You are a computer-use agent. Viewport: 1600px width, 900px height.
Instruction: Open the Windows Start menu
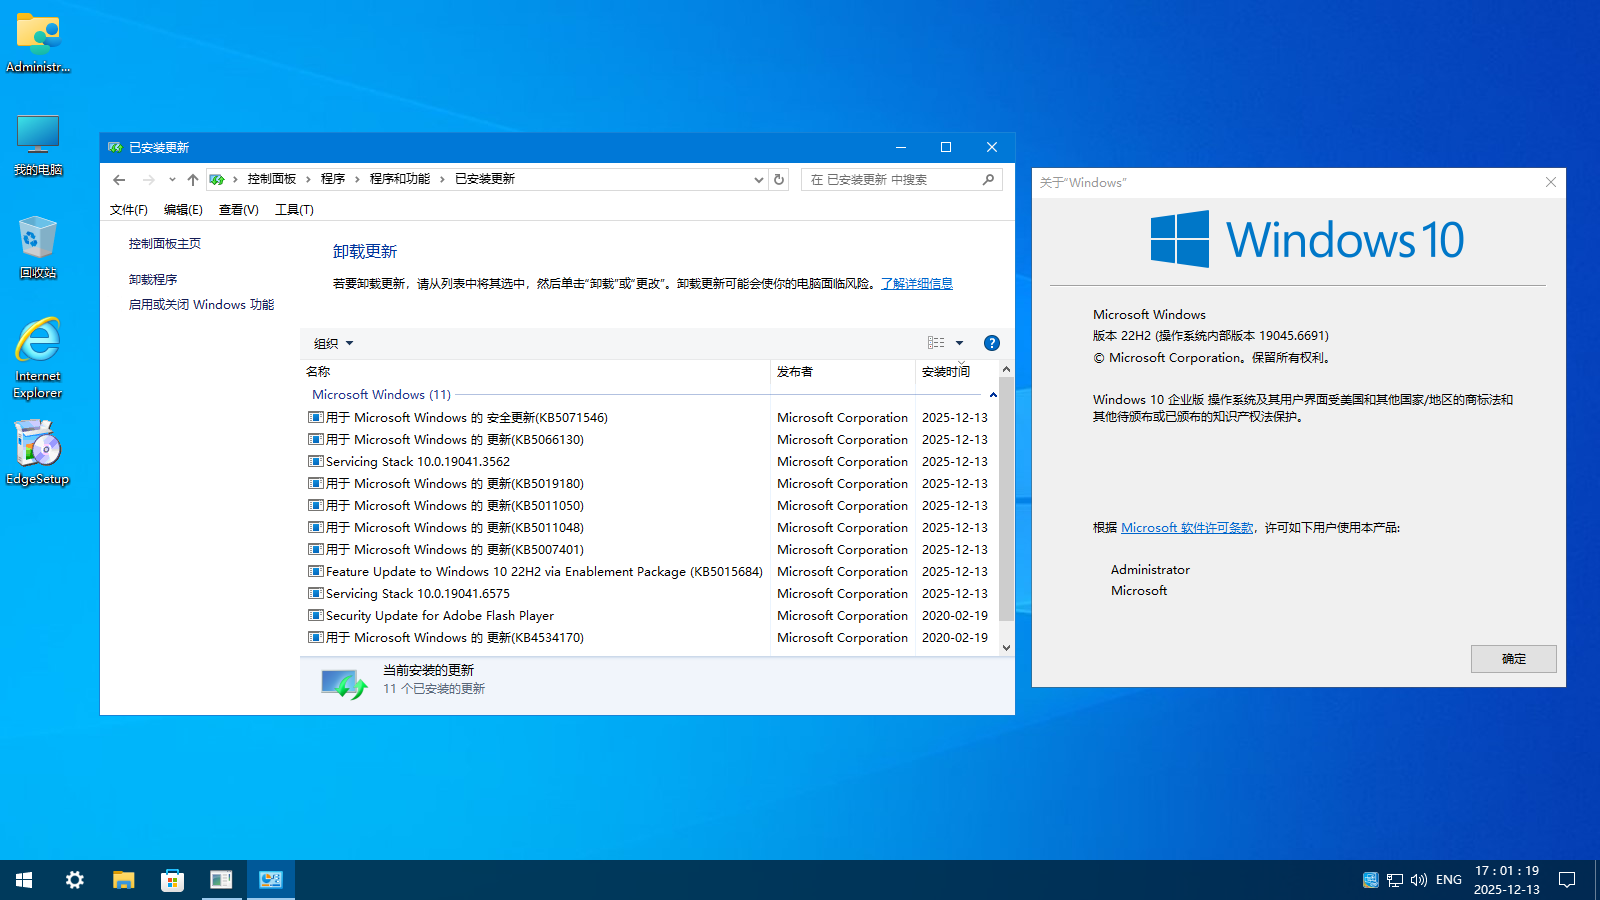[x=24, y=880]
